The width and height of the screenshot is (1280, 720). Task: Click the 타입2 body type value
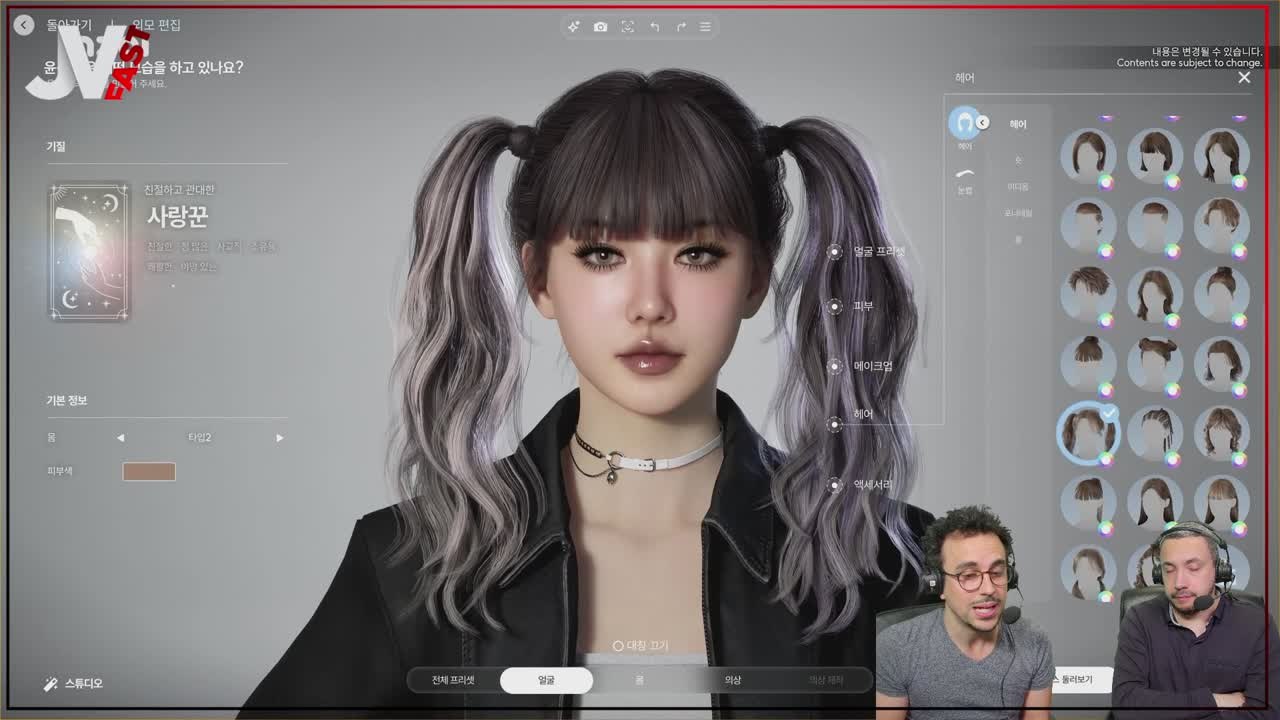point(200,438)
